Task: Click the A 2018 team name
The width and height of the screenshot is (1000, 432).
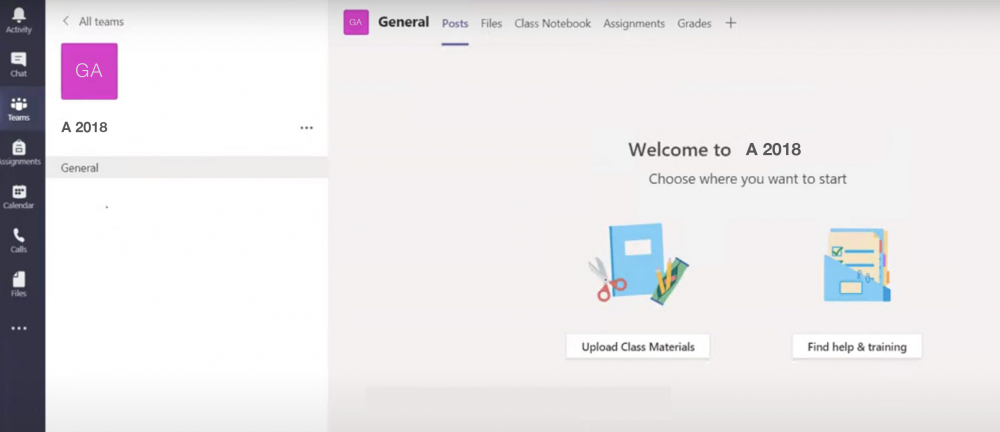Action: [x=84, y=127]
